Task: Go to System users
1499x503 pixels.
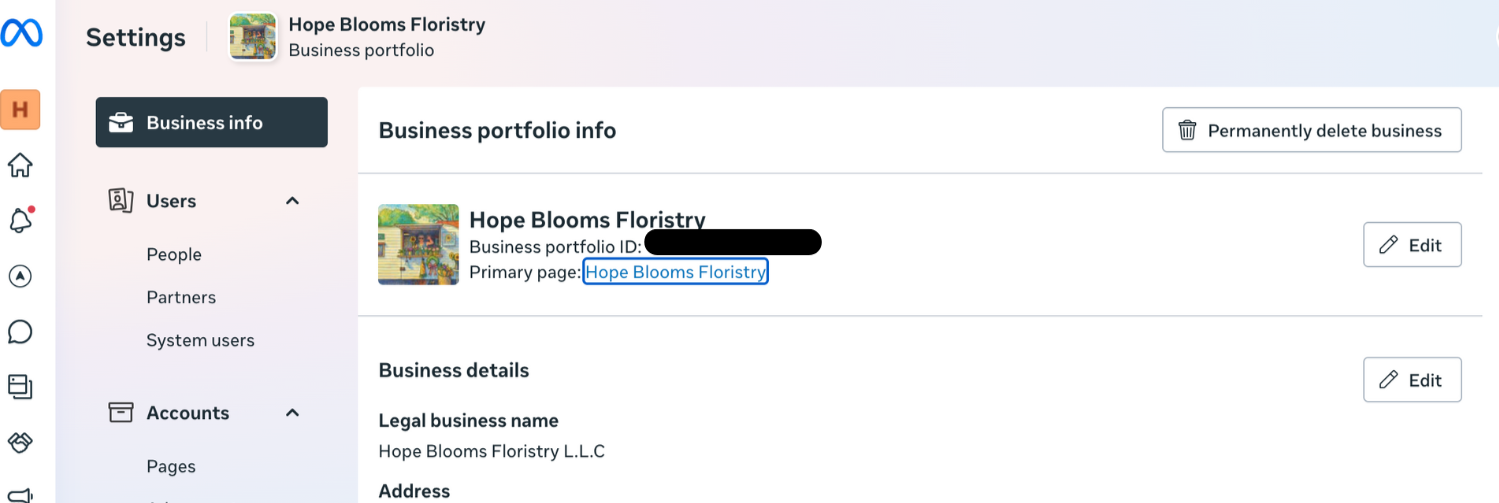Action: click(x=200, y=340)
